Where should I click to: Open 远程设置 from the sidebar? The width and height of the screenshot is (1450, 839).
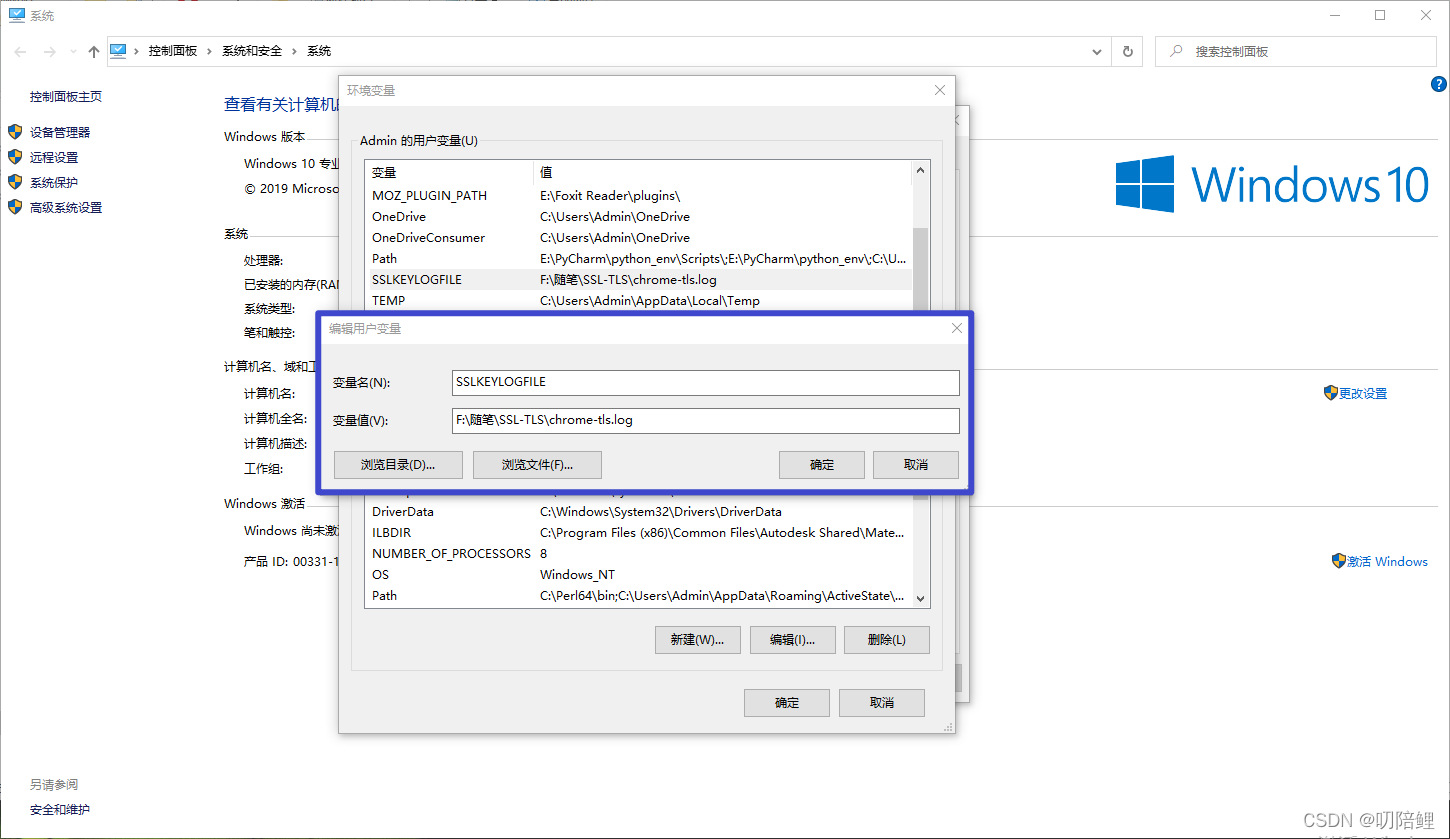[x=54, y=157]
